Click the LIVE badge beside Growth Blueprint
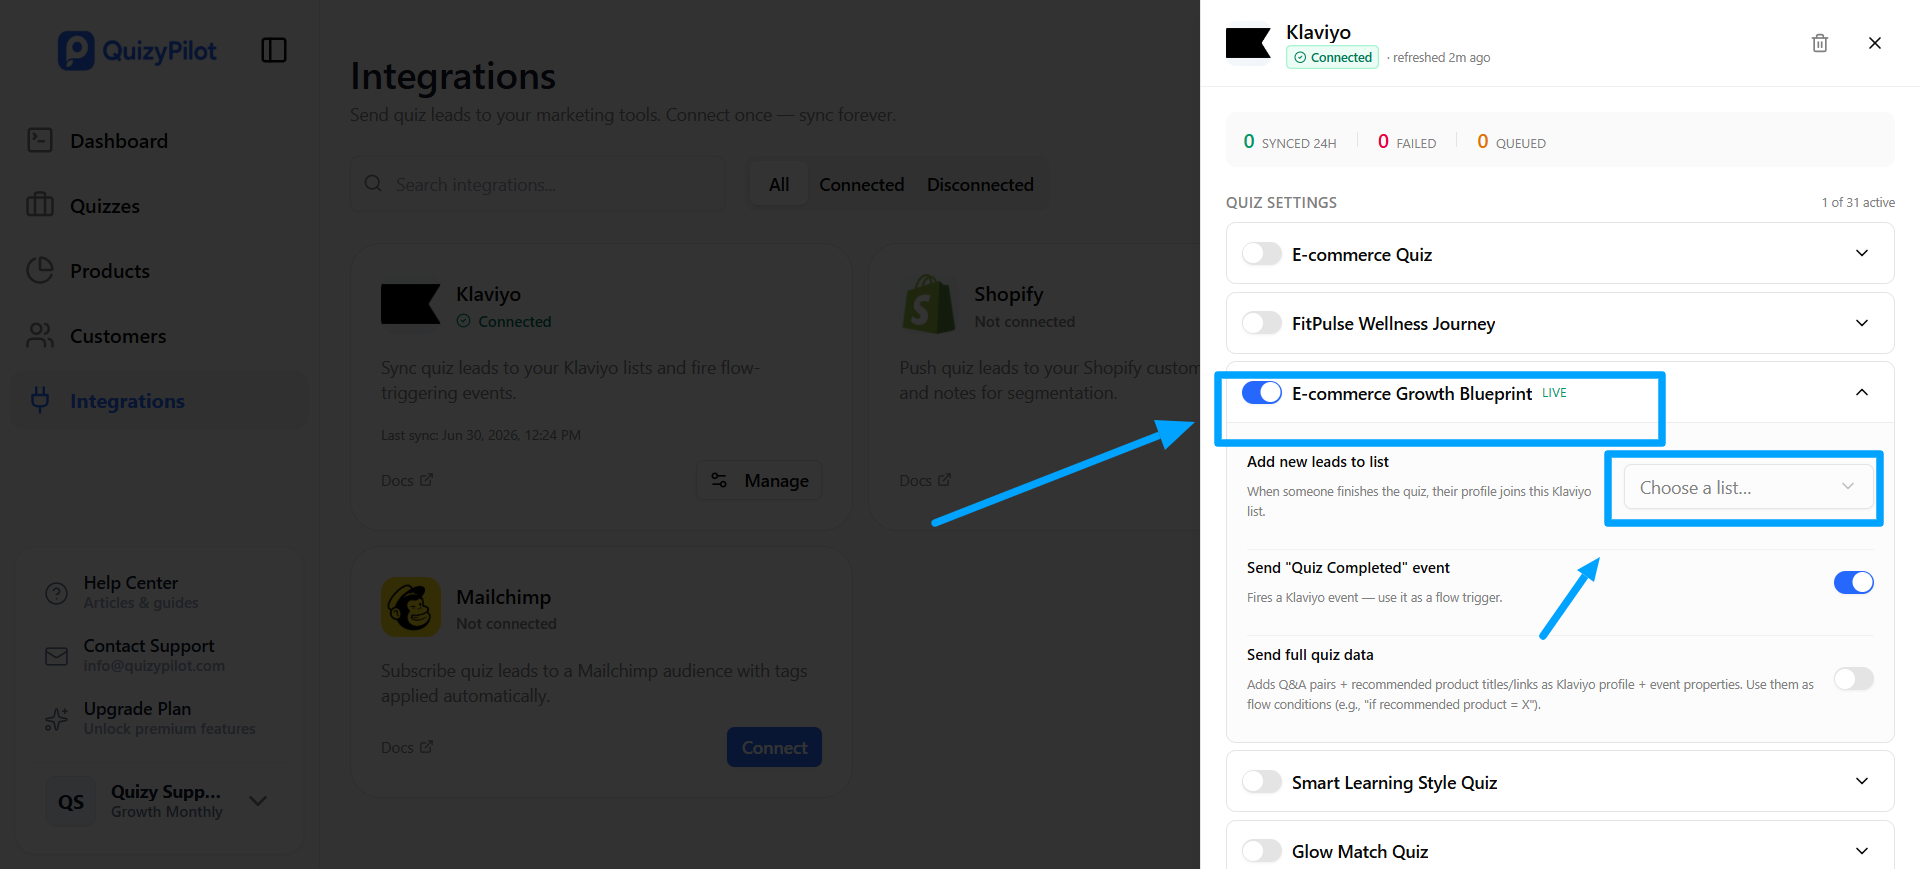The height and width of the screenshot is (869, 1920). pyautogui.click(x=1554, y=392)
